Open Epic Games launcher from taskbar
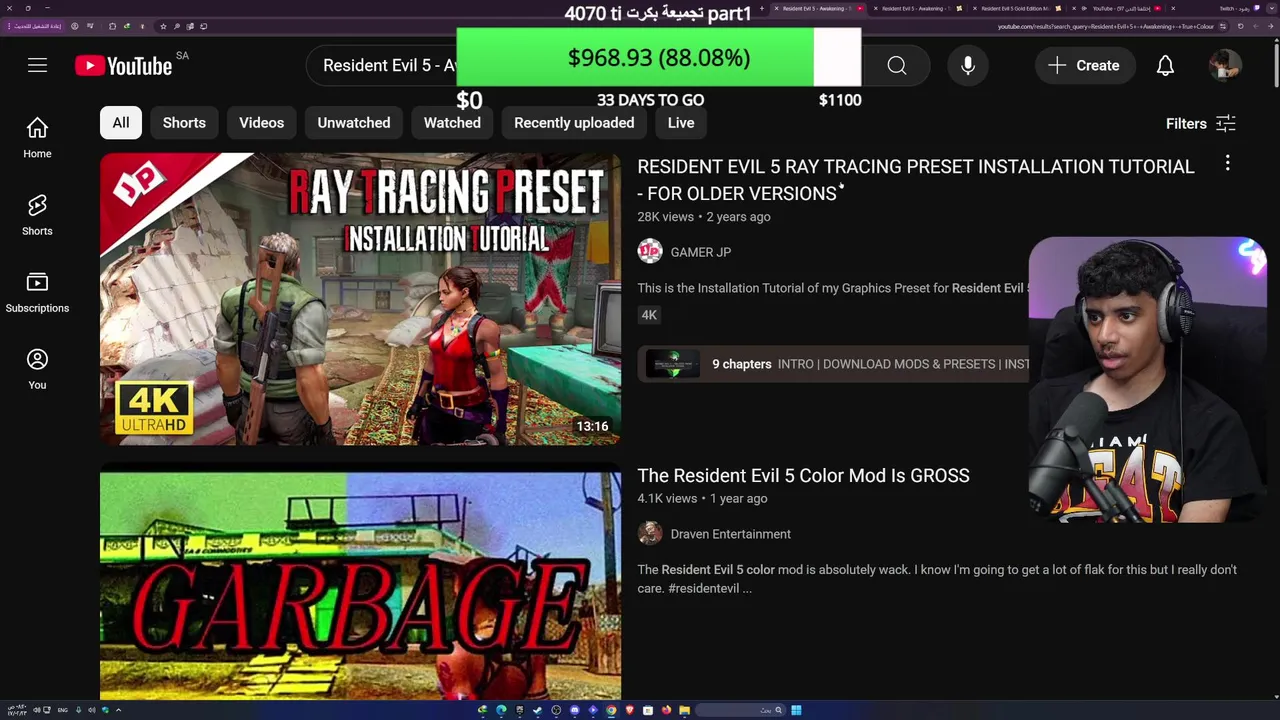 [519, 710]
